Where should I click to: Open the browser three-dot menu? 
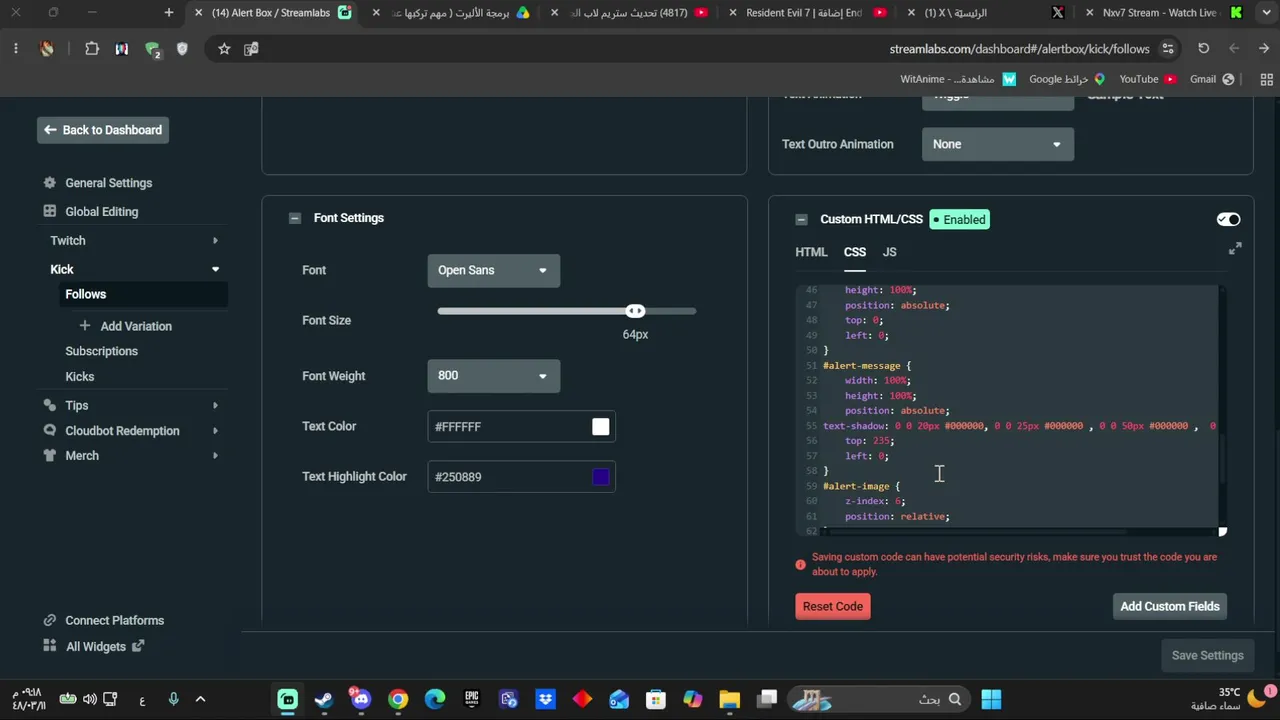(16, 49)
